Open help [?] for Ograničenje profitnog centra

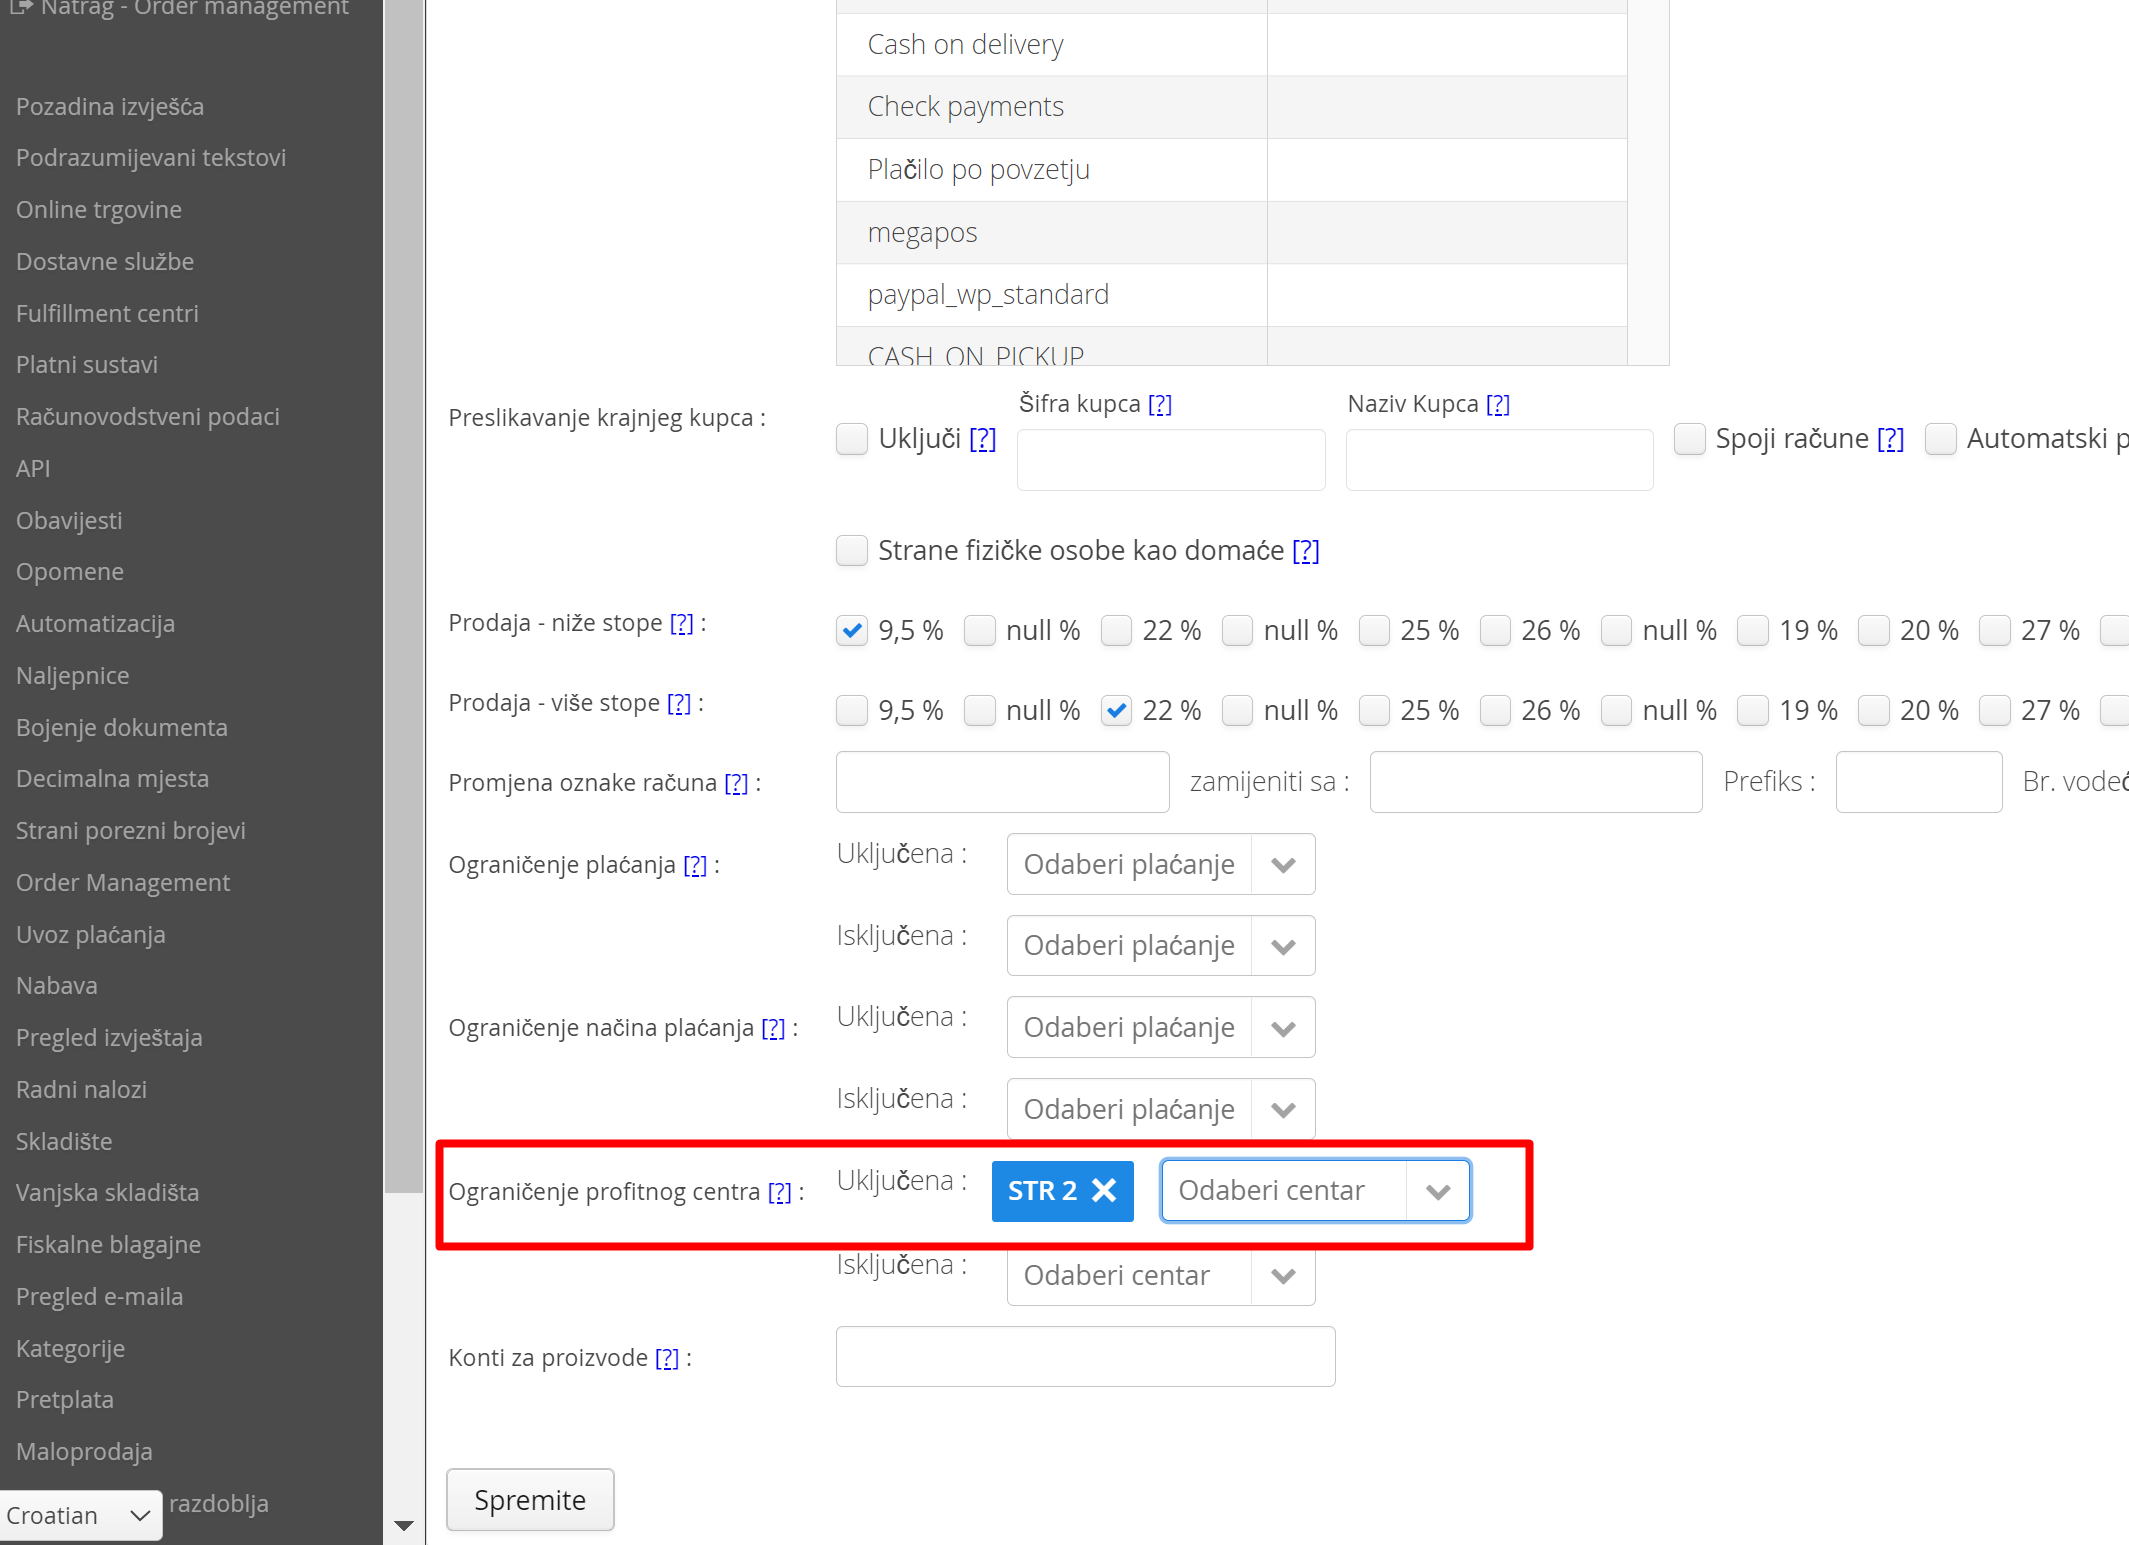point(779,1192)
